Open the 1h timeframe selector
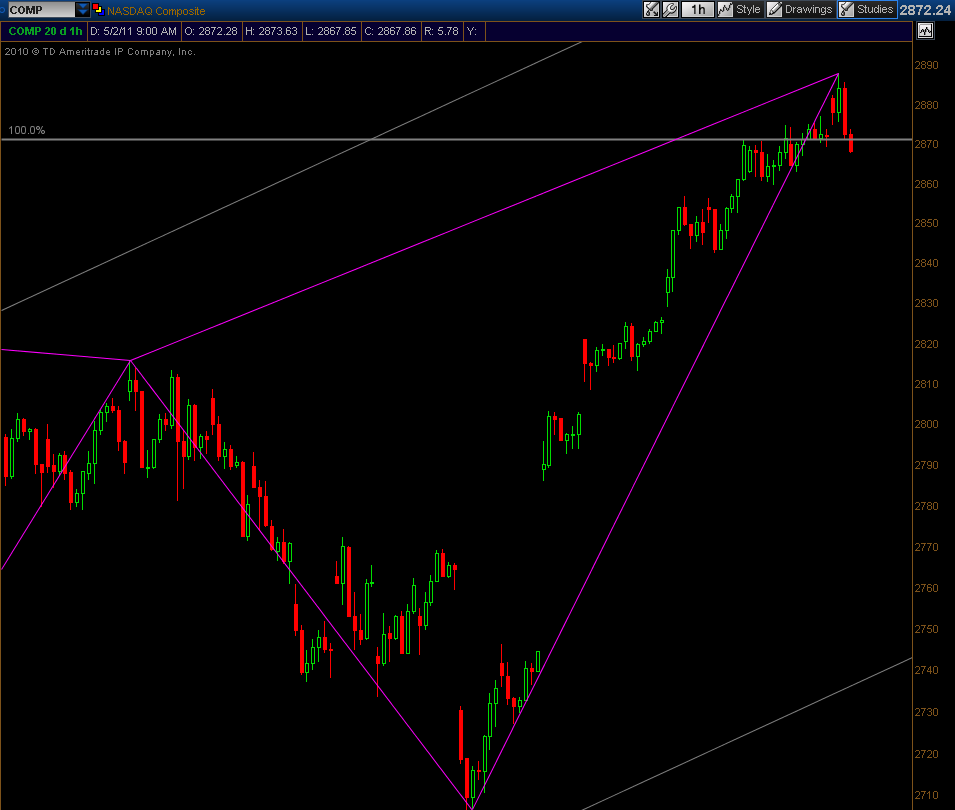 [x=697, y=10]
